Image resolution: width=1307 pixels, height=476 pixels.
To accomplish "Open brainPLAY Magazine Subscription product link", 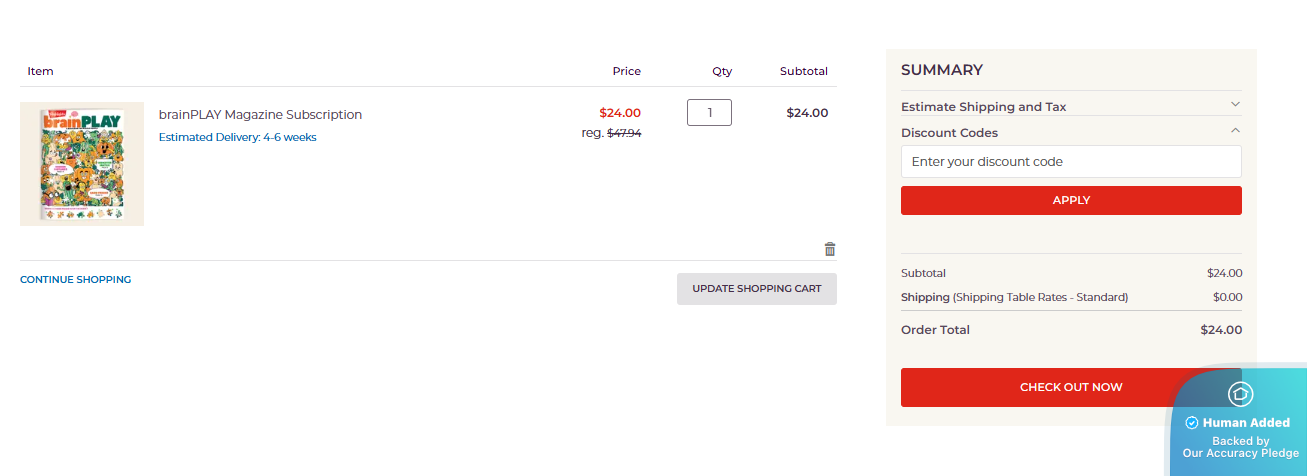I will (260, 115).
